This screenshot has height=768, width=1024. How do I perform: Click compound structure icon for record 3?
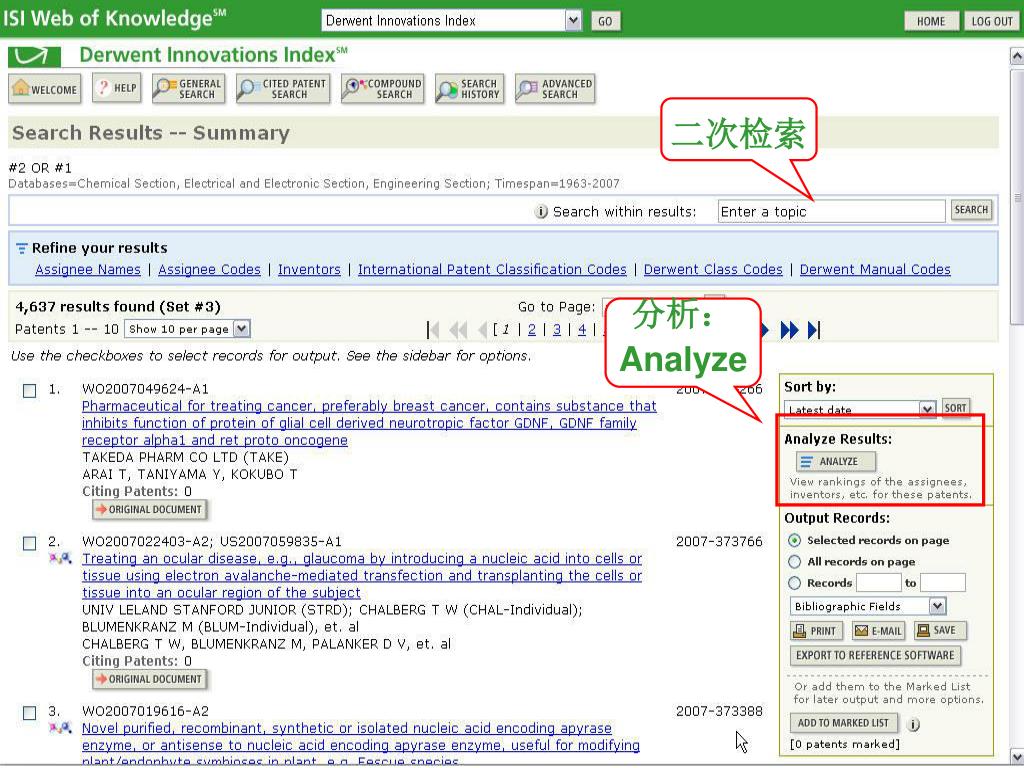click(60, 728)
